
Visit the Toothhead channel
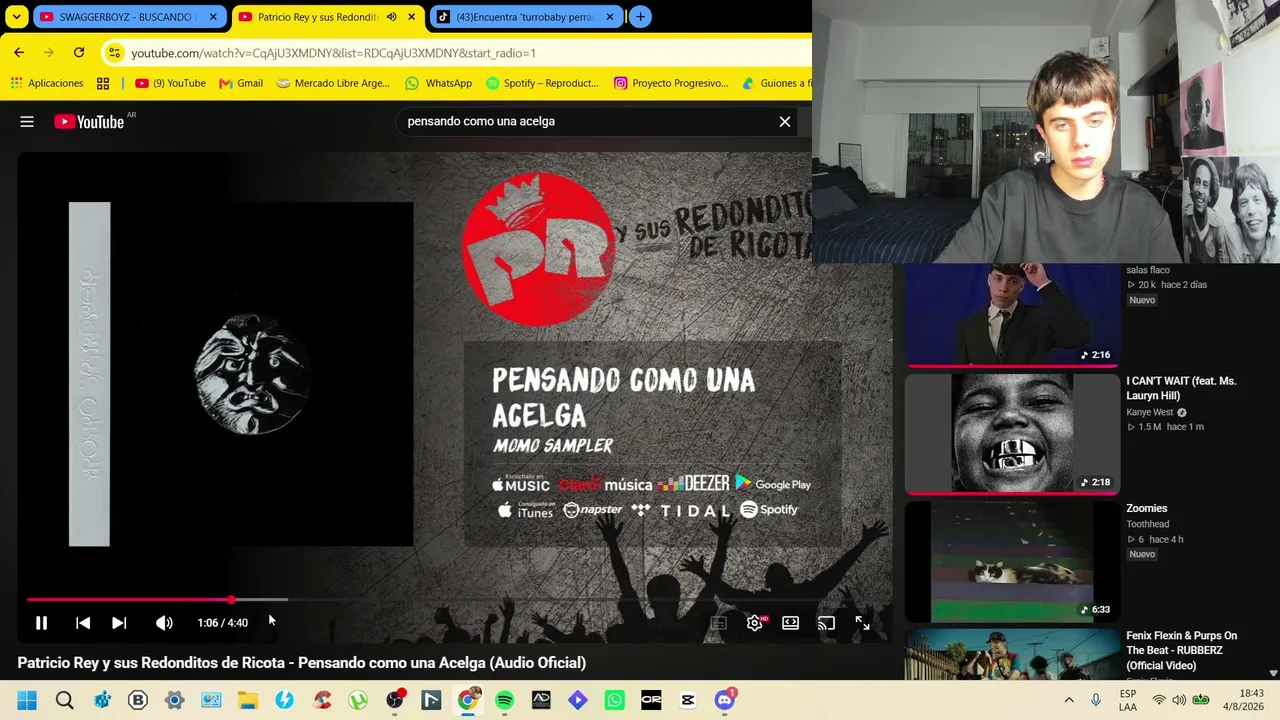coord(1147,524)
